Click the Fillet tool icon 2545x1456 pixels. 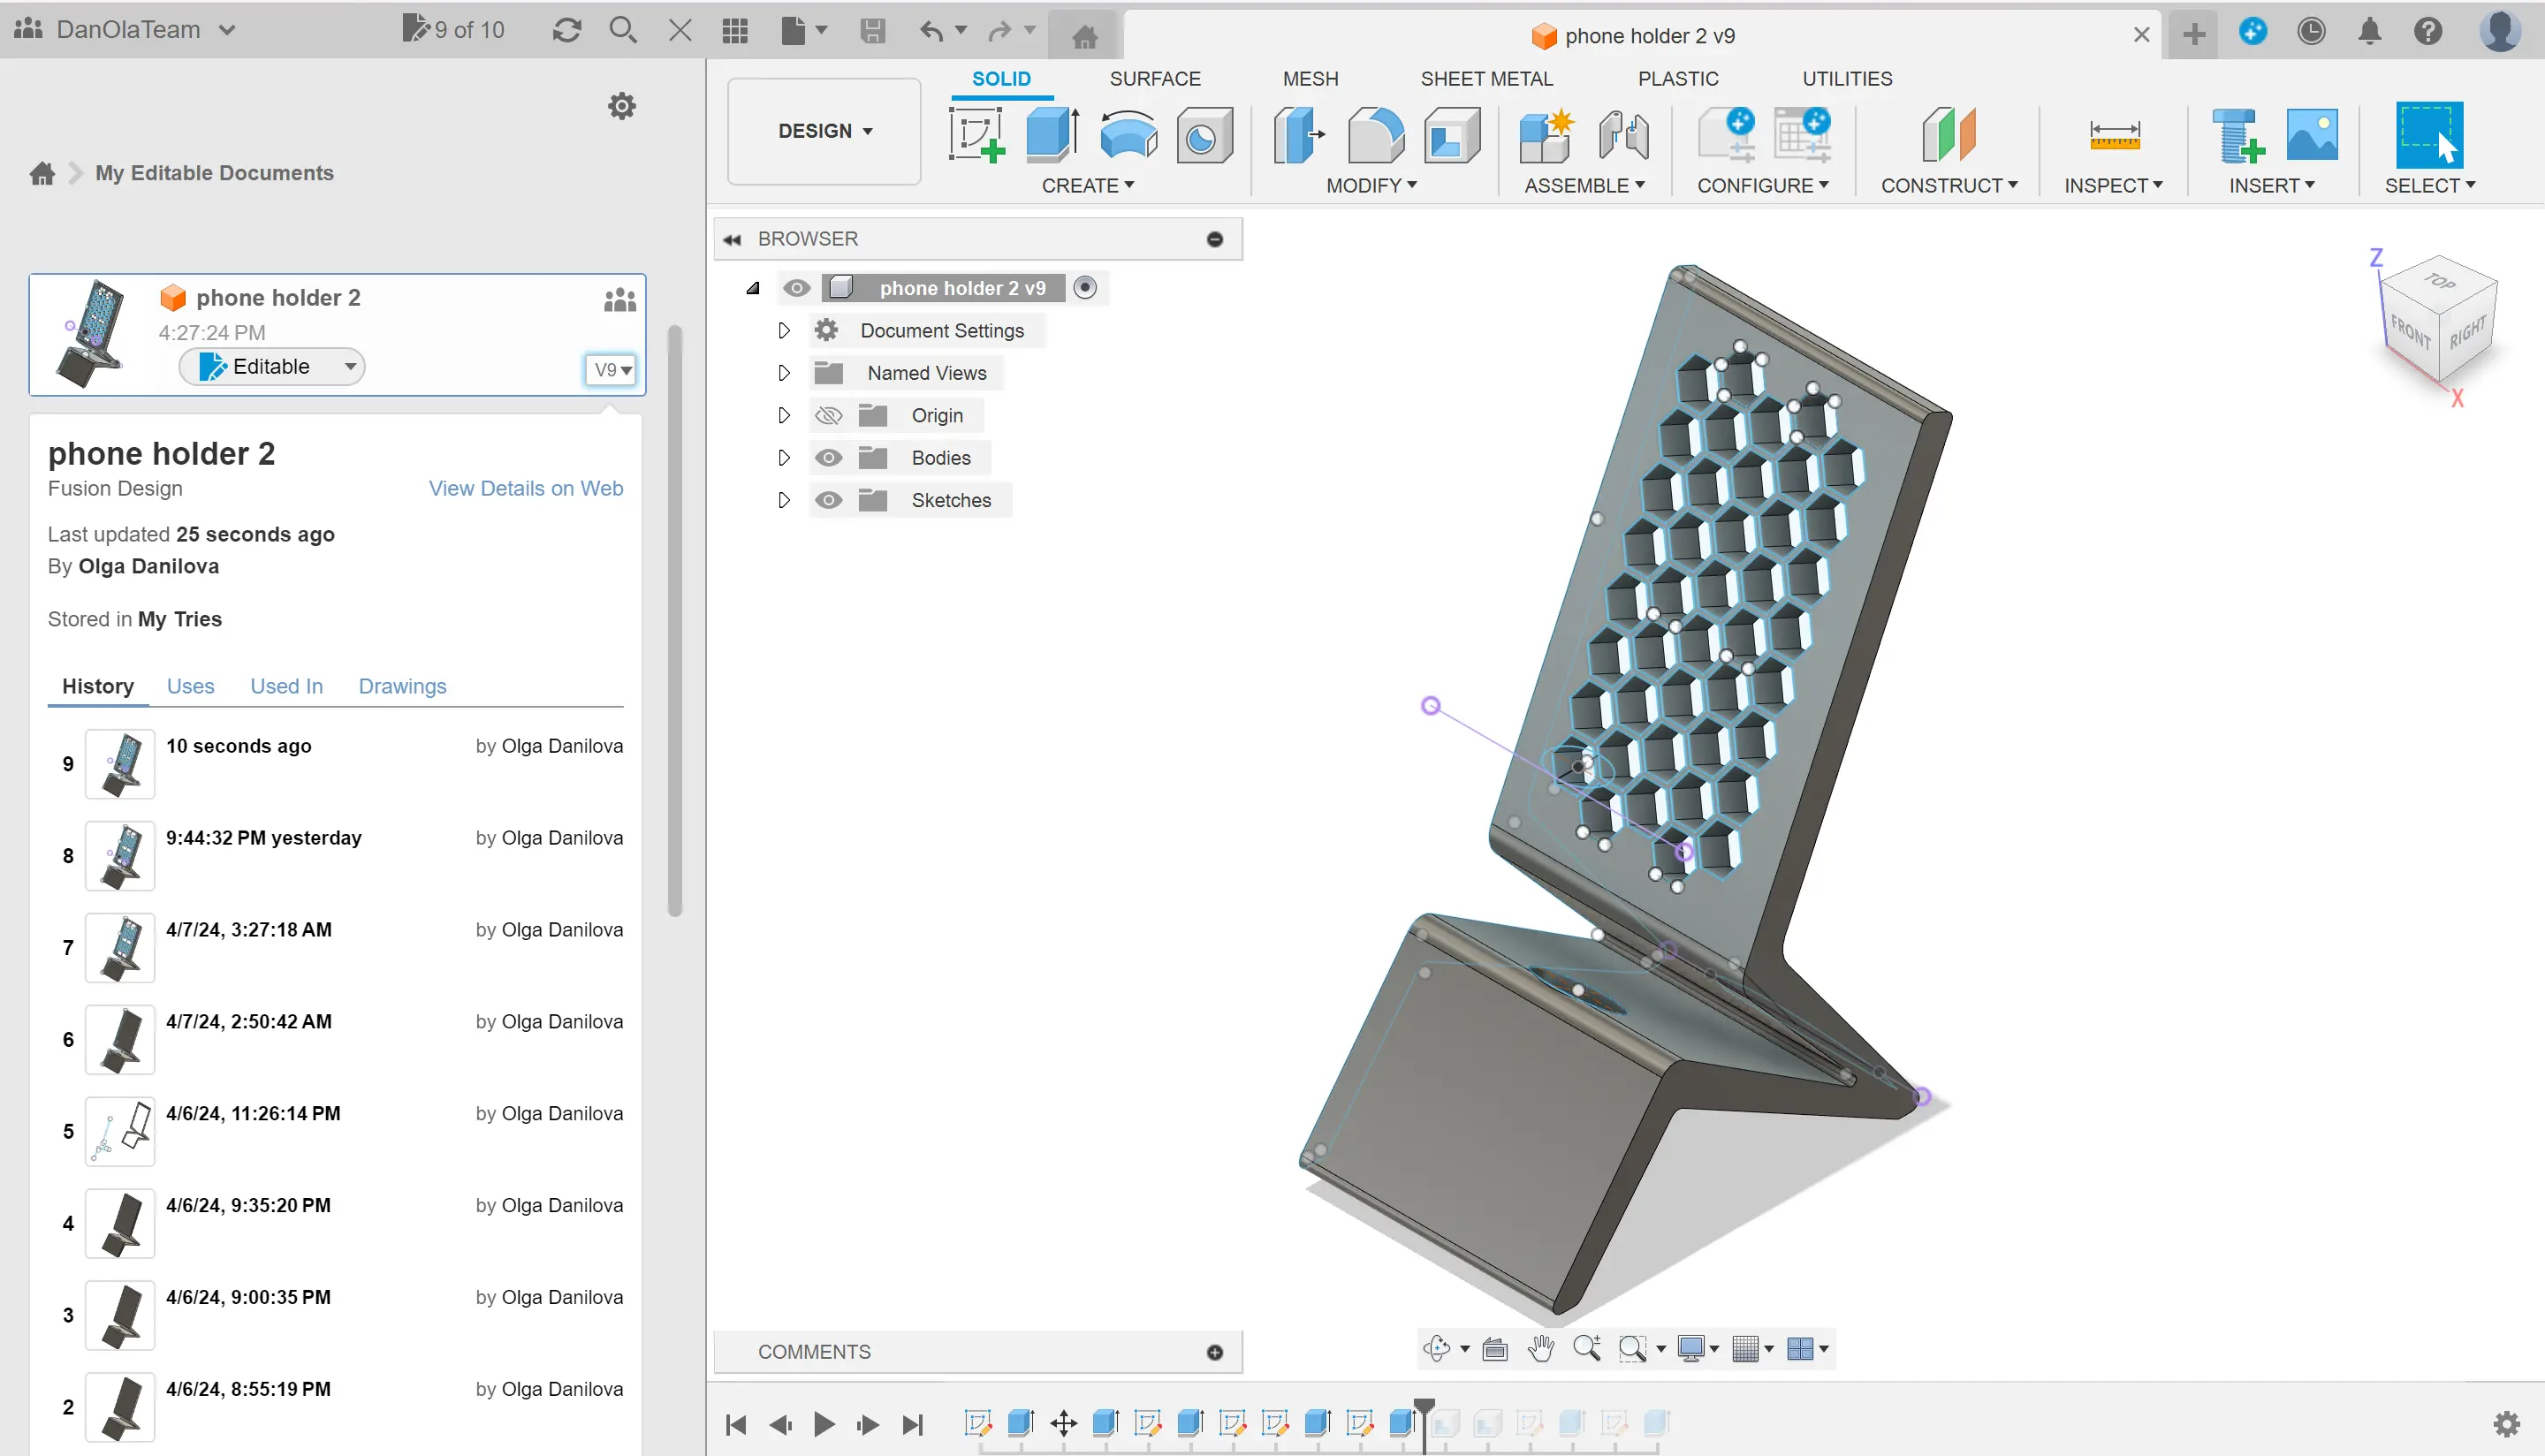pos(1375,135)
